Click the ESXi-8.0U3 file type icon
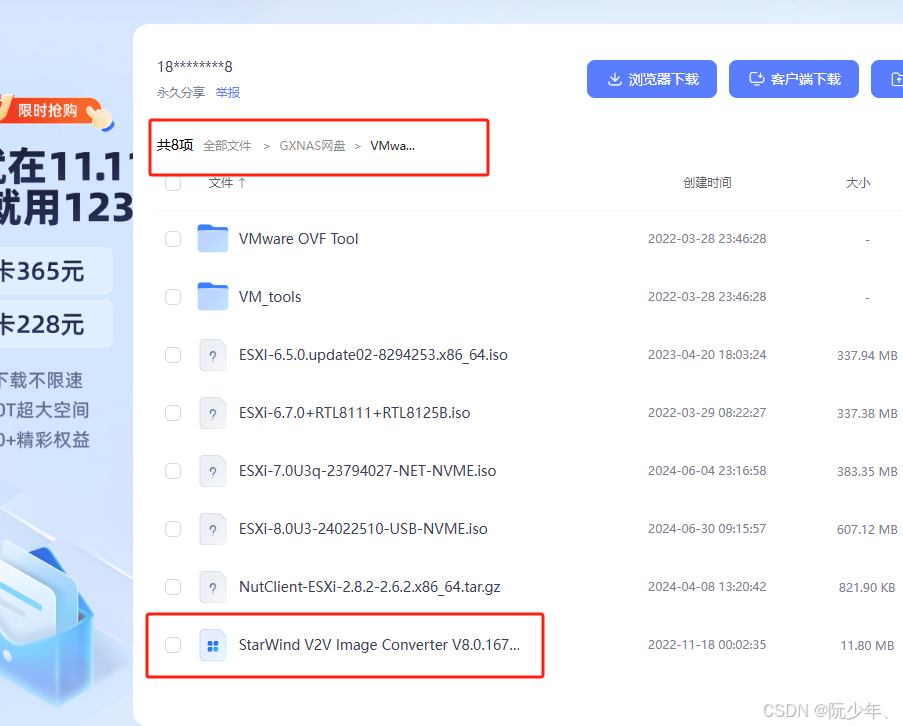This screenshot has height=726, width=903. point(213,529)
